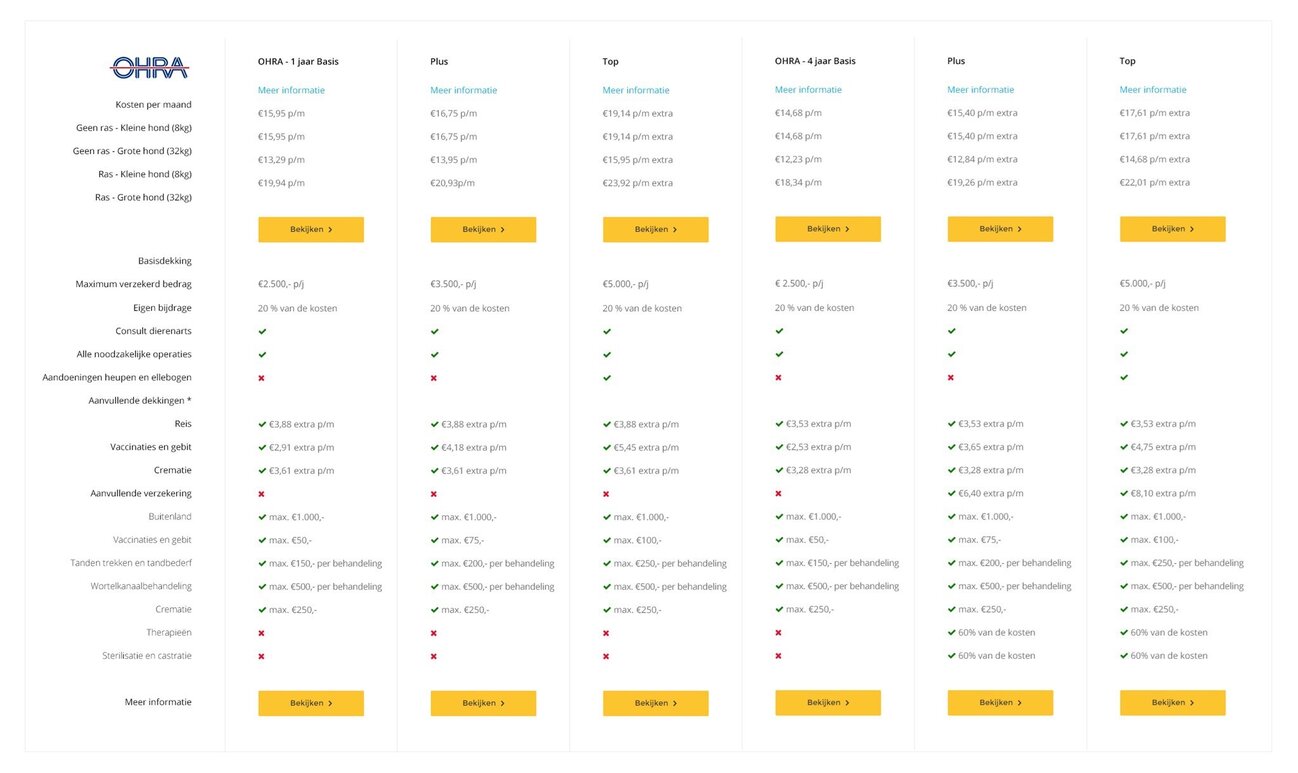This screenshot has width=1298, height=773.
Task: Click the €13,95 p/m price
Action: click(454, 160)
